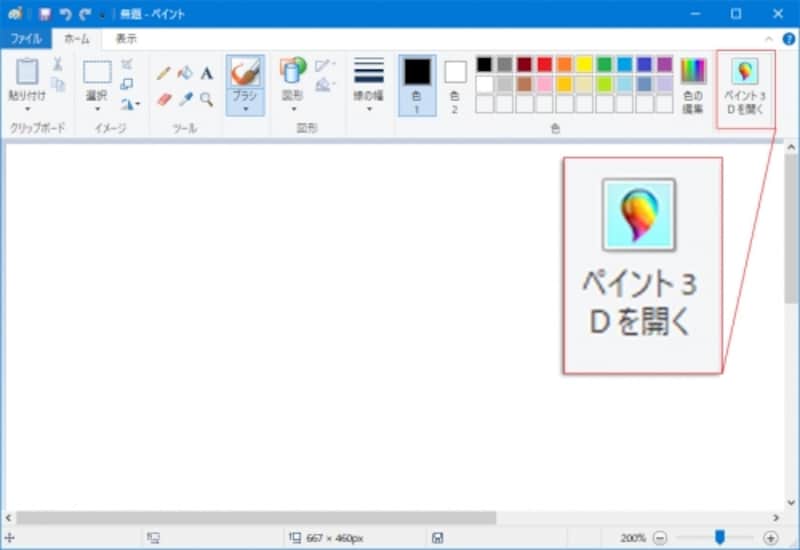Screen dimensions: 800x550
Task: Click the rectangular Select tool icon
Action: click(x=97, y=72)
